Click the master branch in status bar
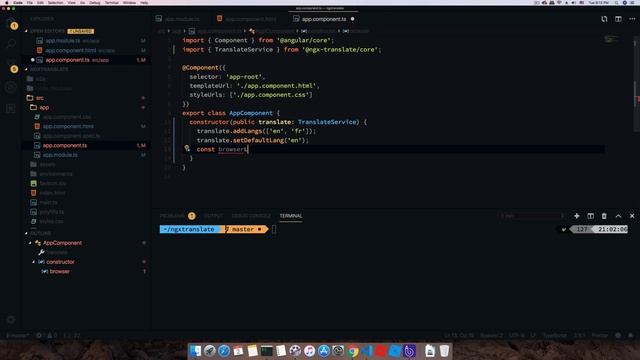Image resolution: width=640 pixels, height=360 pixels. click(18, 336)
